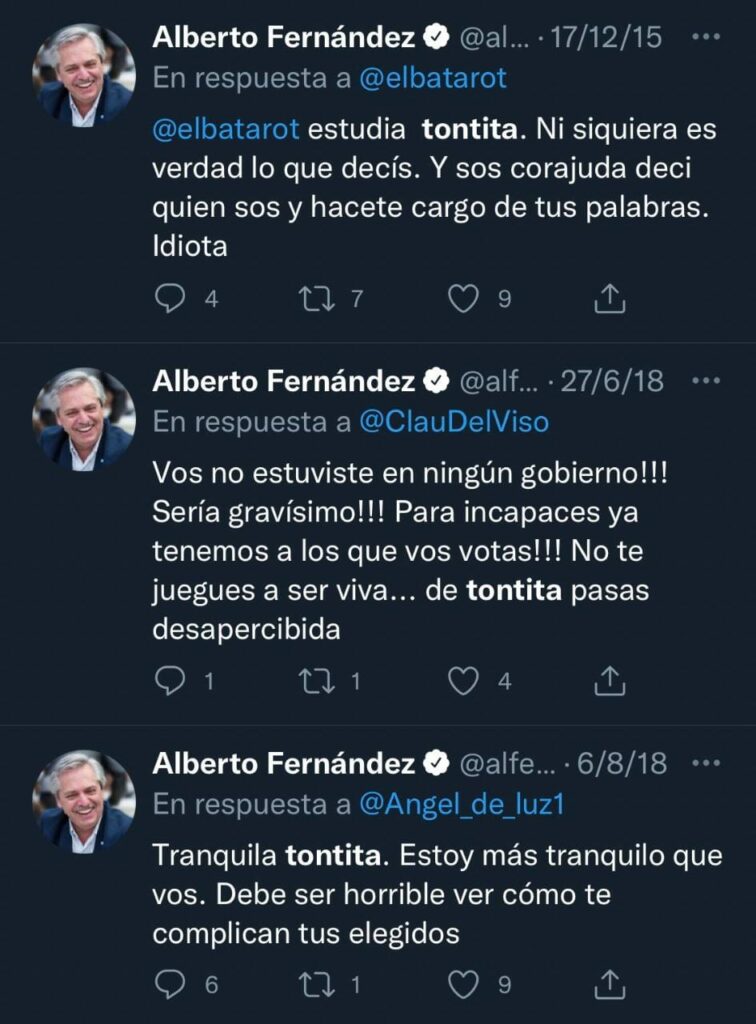This screenshot has width=756, height=1024.
Task: Reply to the tweet answering @Angel_de_luz1
Action: [x=171, y=984]
